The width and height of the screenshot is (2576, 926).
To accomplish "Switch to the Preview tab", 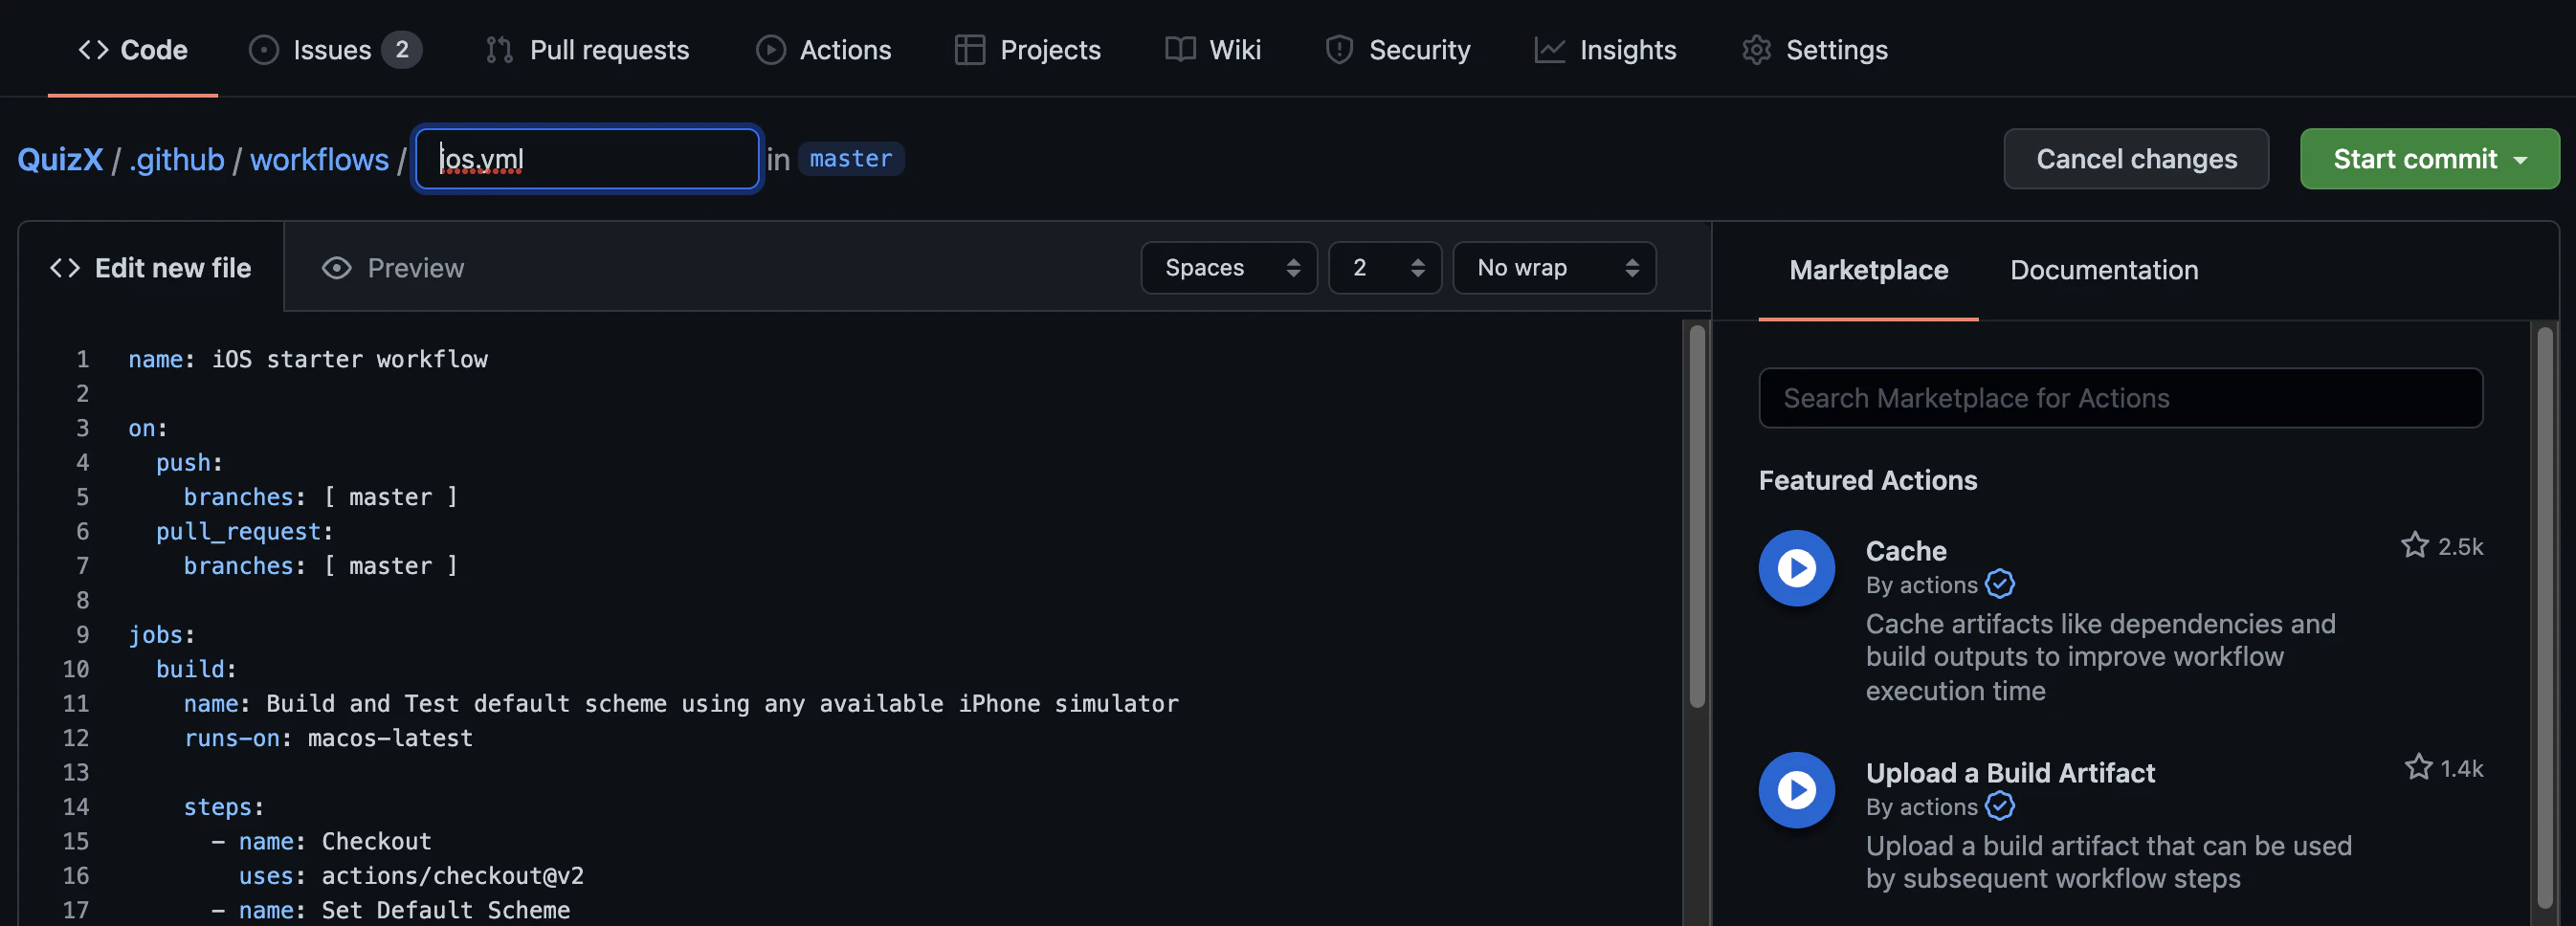I will tap(393, 267).
